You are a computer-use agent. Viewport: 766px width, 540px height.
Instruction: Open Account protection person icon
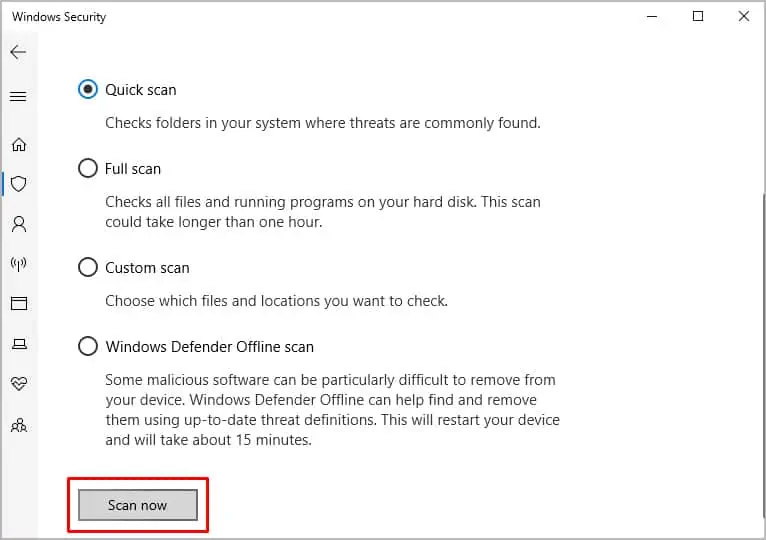coord(19,224)
